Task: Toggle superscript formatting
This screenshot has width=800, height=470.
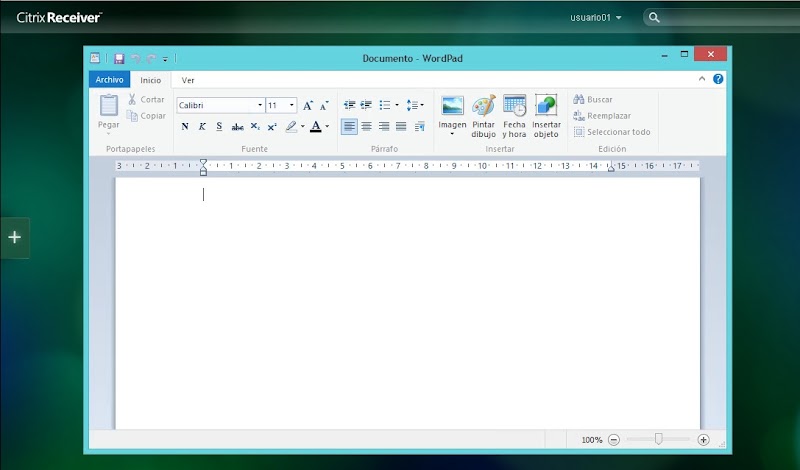Action: click(x=272, y=127)
